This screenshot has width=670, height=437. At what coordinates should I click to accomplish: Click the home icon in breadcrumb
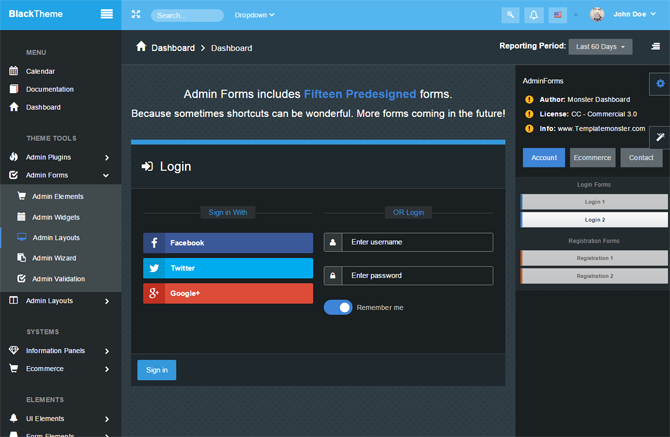coord(141,46)
